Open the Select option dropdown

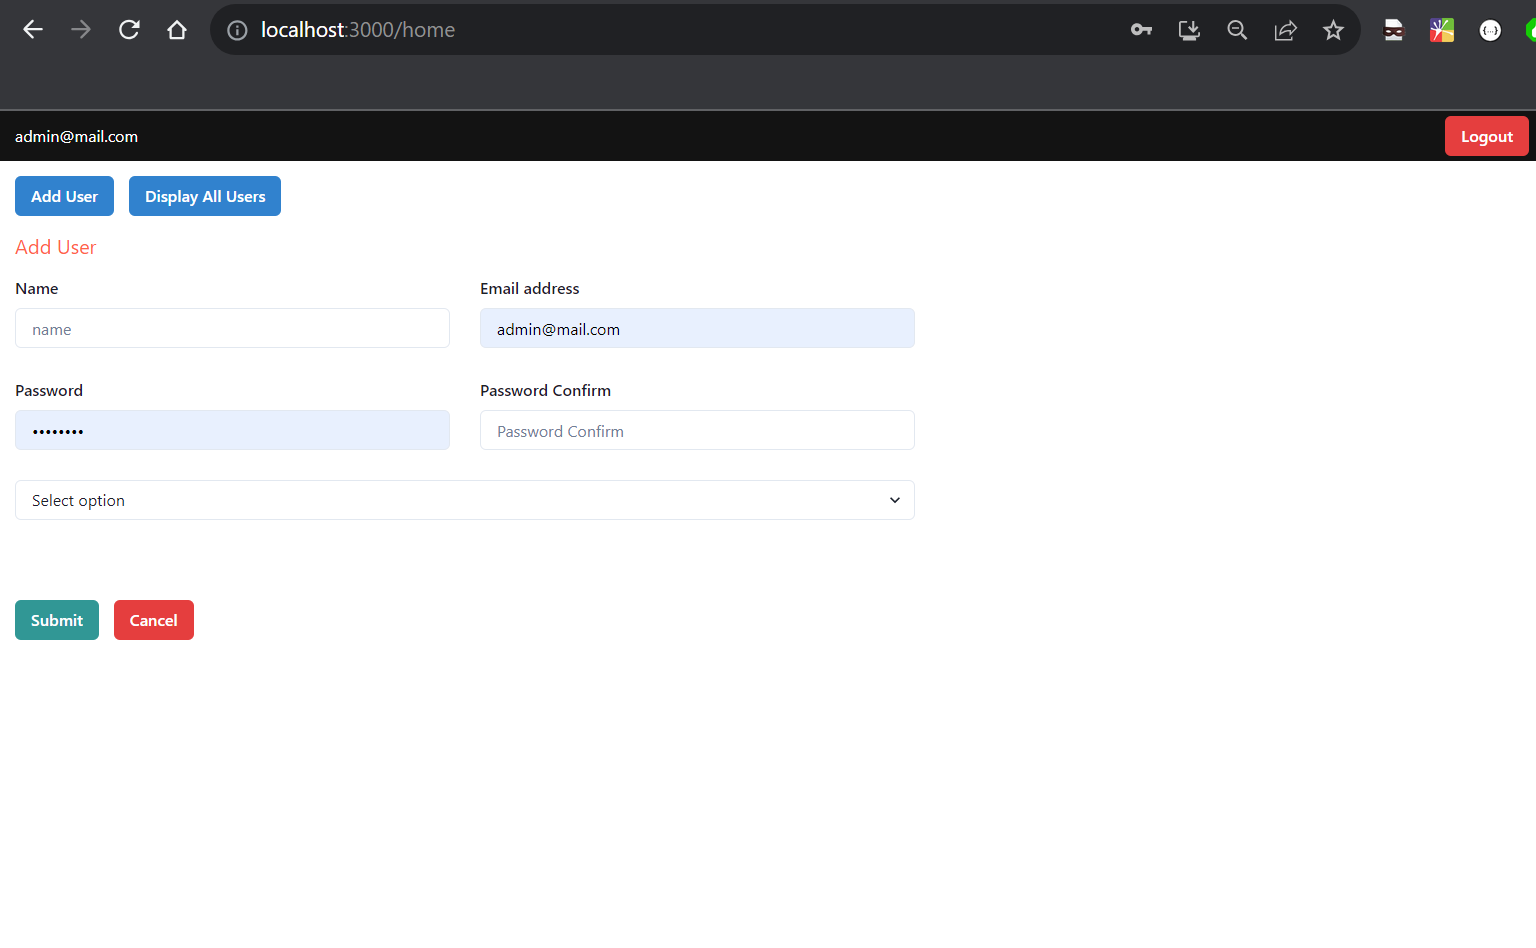(x=464, y=500)
